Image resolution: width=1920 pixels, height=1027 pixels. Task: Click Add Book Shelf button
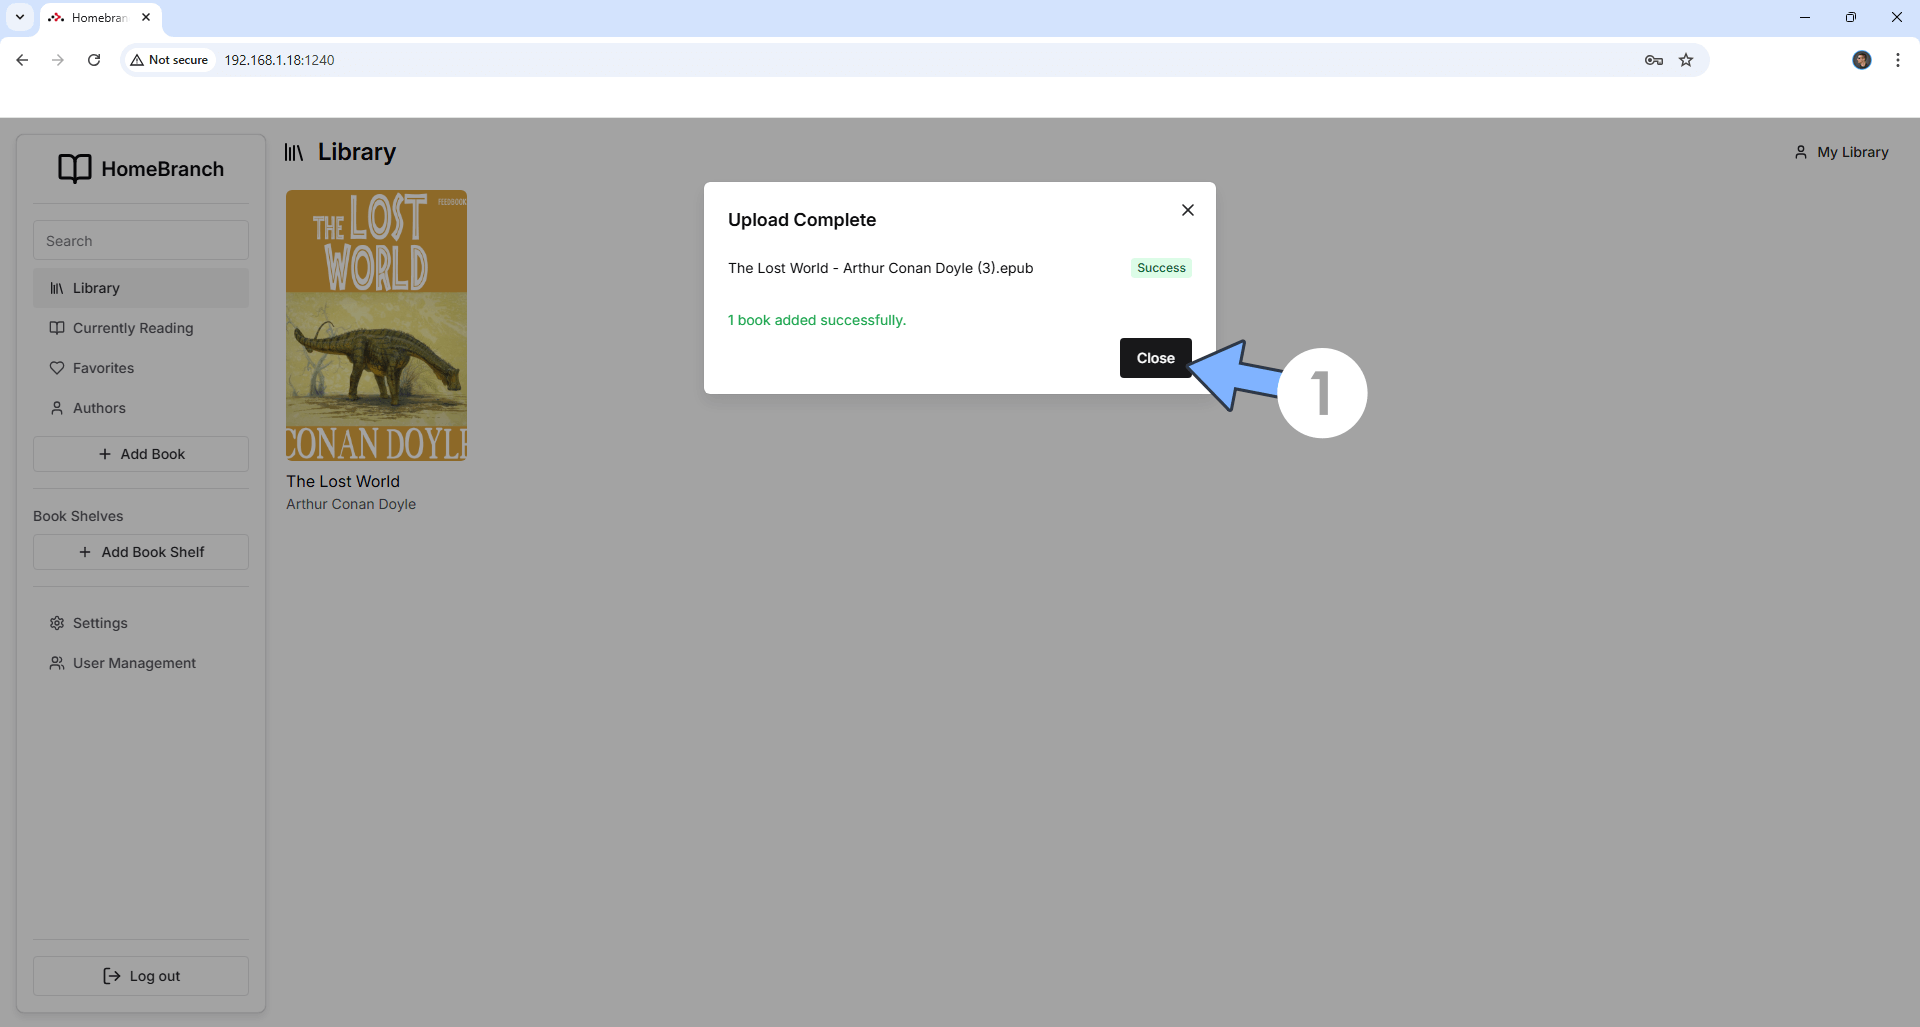coord(141,552)
